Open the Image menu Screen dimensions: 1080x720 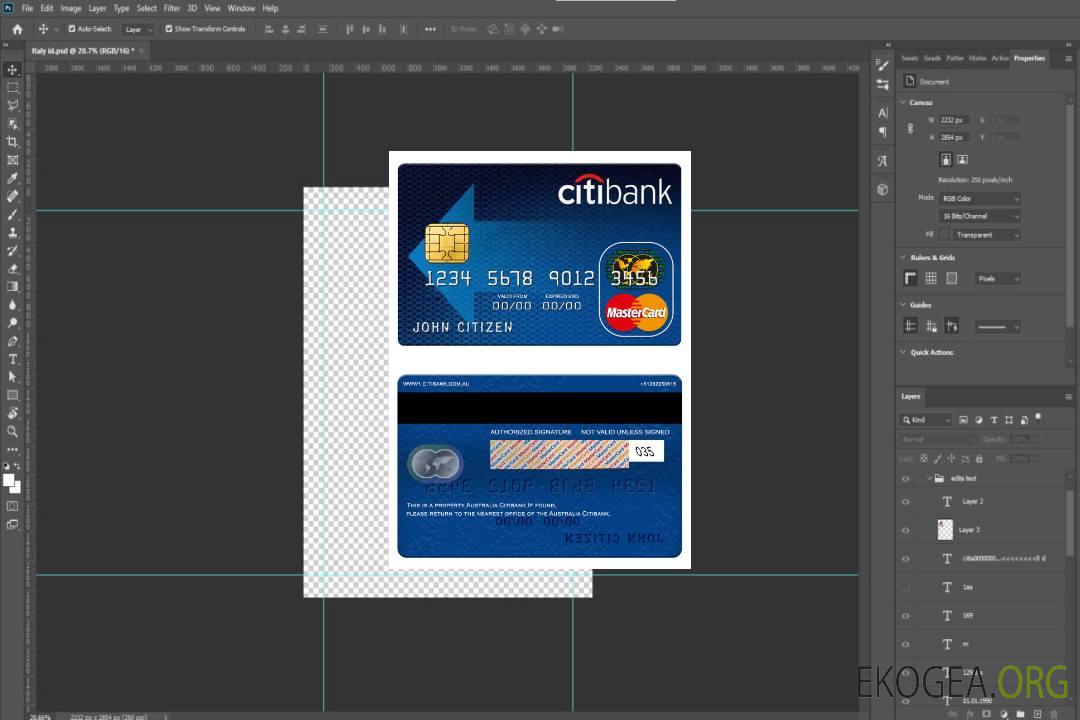tap(71, 8)
